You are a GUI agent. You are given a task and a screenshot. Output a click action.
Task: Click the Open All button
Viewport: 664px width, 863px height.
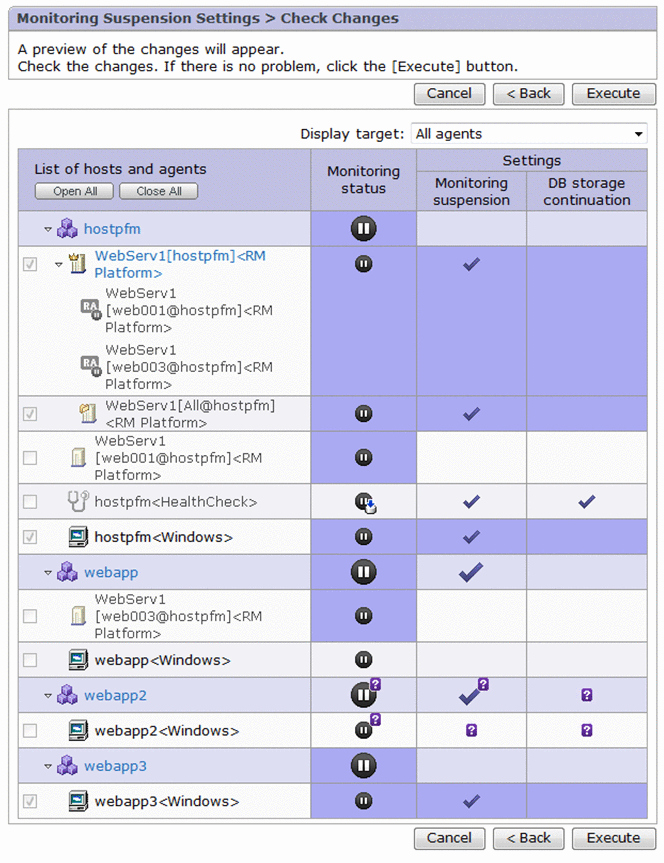tap(75, 191)
